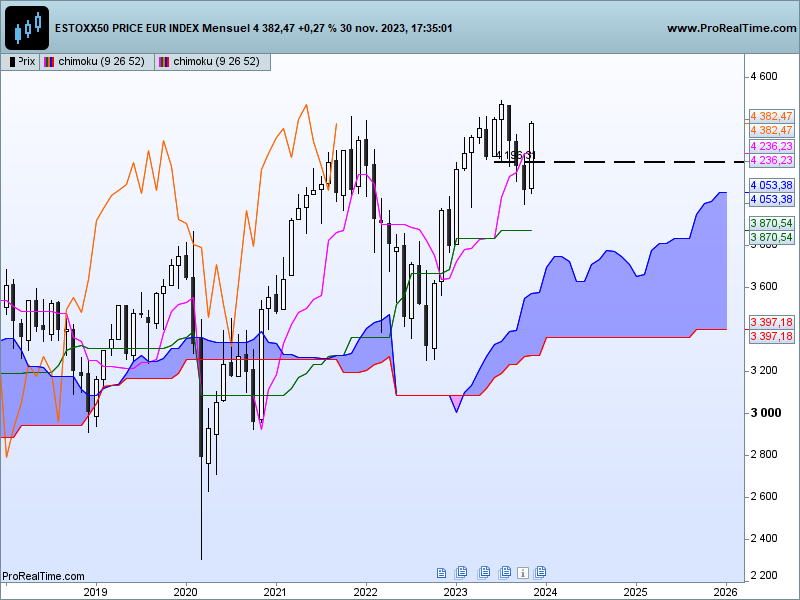Click the 2024 time axis label
This screenshot has height=600, width=800.
(545, 592)
